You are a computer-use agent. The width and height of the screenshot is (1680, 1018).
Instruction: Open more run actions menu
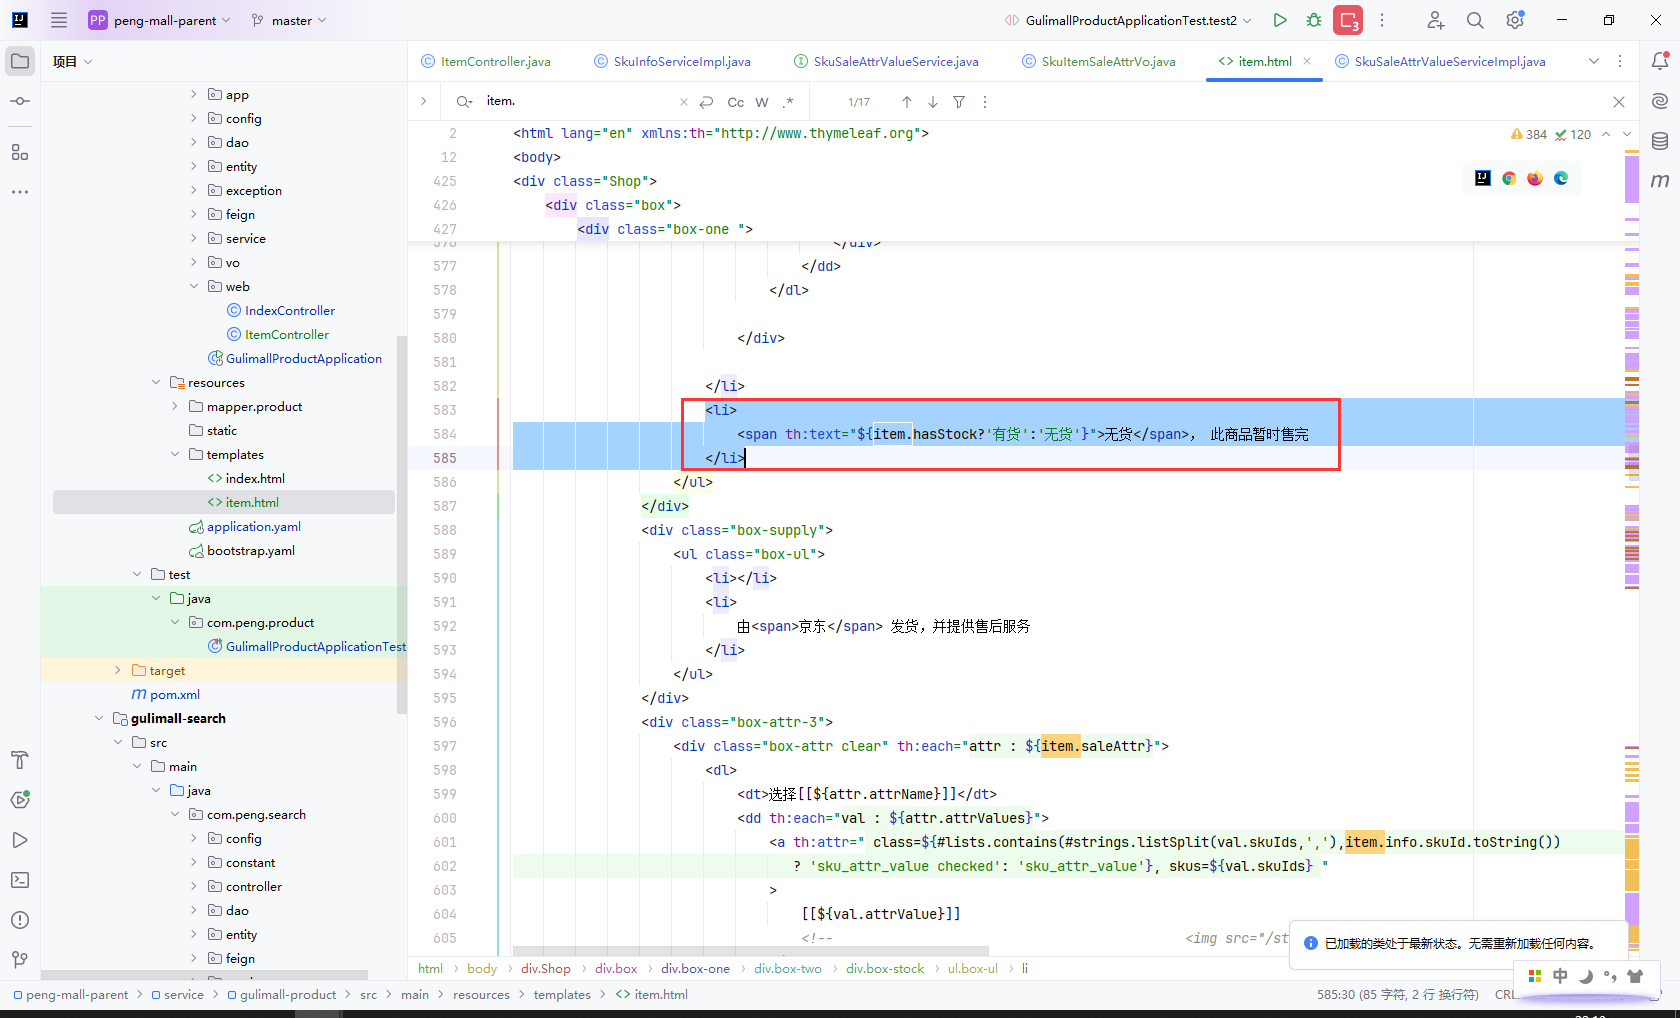click(1382, 20)
